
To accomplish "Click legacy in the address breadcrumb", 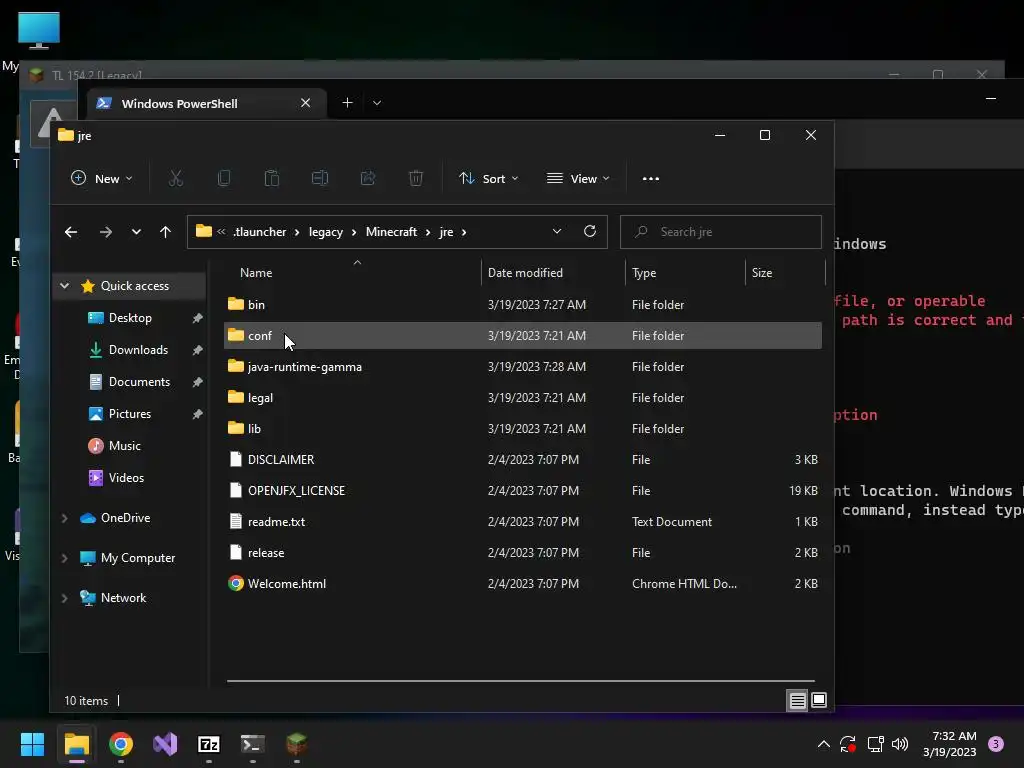I will click(326, 232).
